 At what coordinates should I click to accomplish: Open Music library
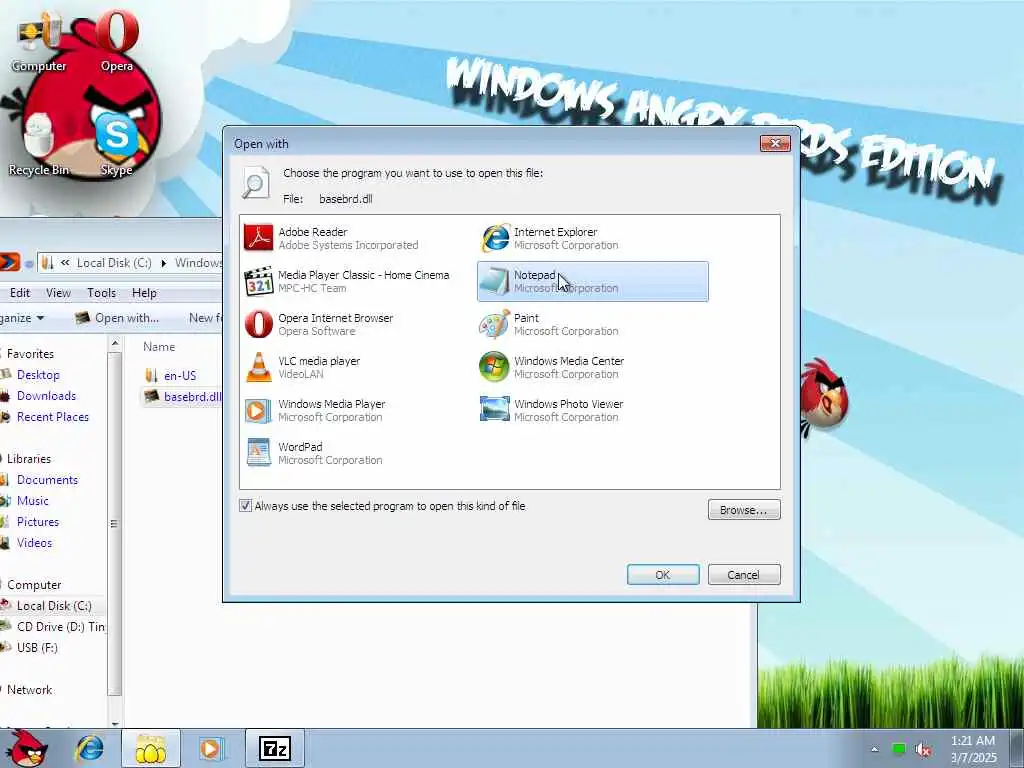click(33, 501)
